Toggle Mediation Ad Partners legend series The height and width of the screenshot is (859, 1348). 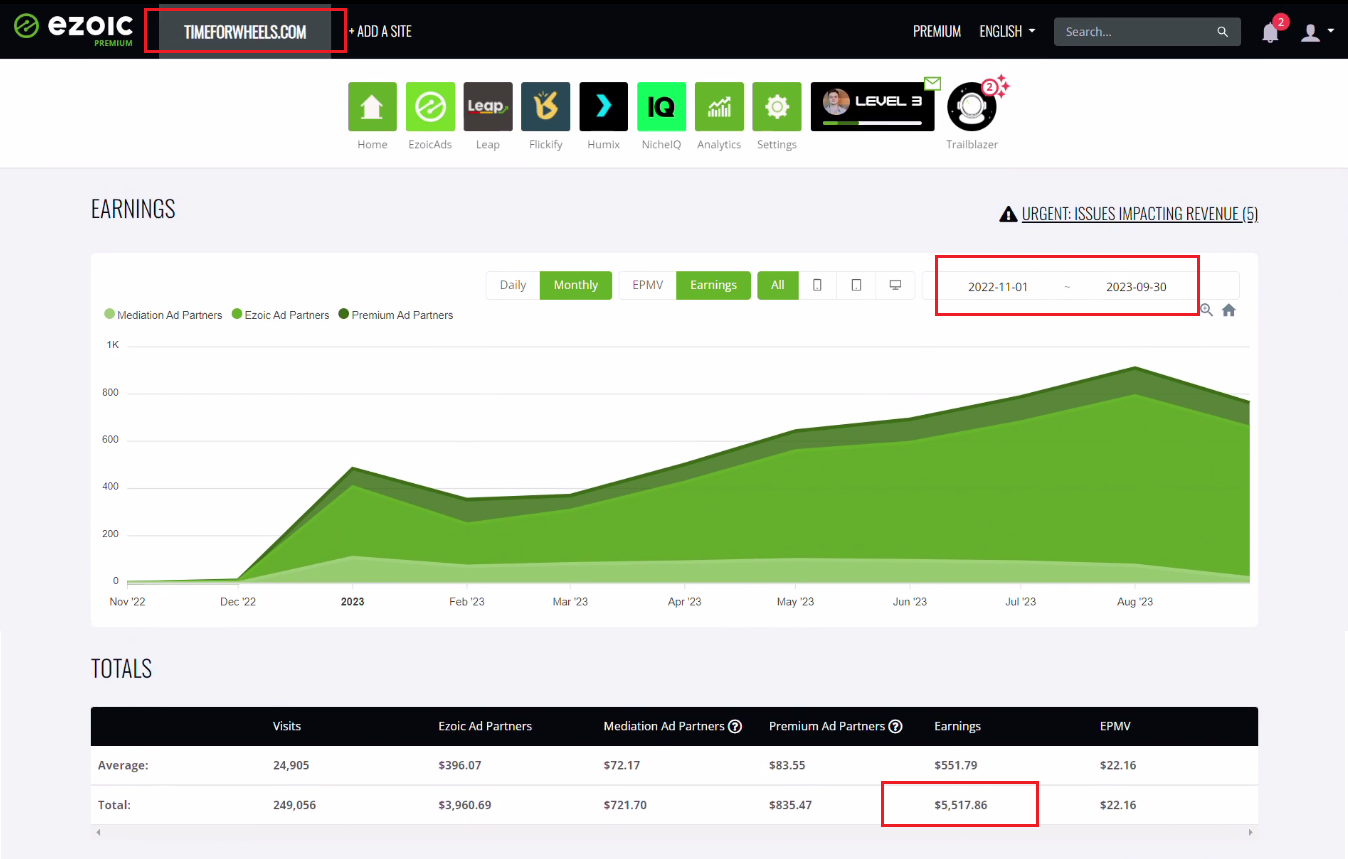(163, 315)
